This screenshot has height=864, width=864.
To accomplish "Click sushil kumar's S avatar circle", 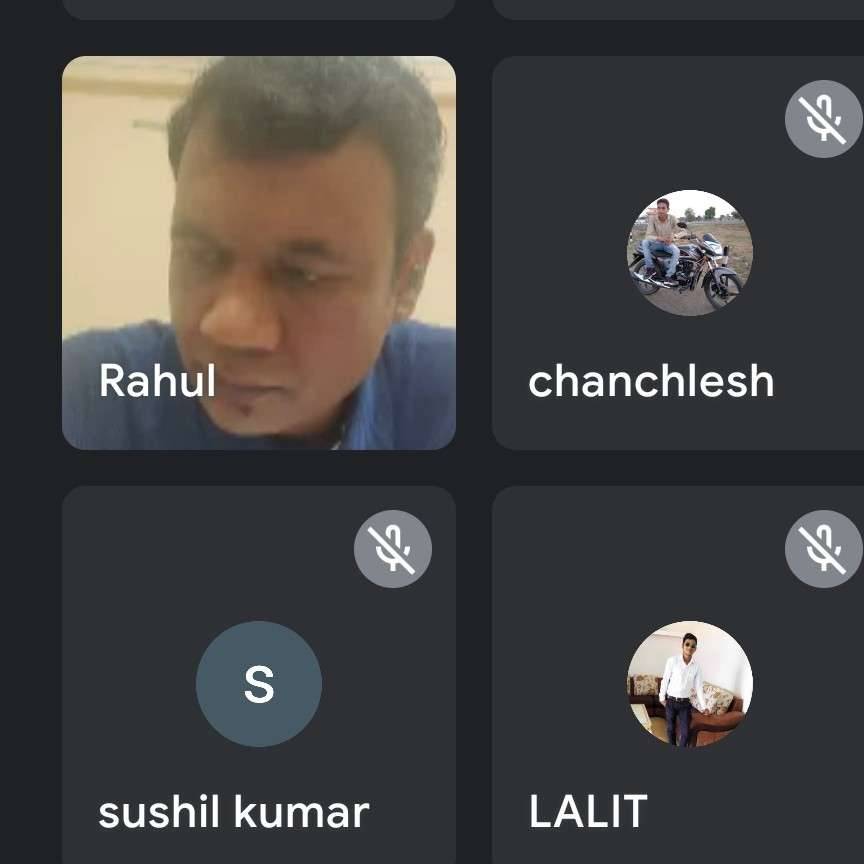I will click(x=259, y=684).
